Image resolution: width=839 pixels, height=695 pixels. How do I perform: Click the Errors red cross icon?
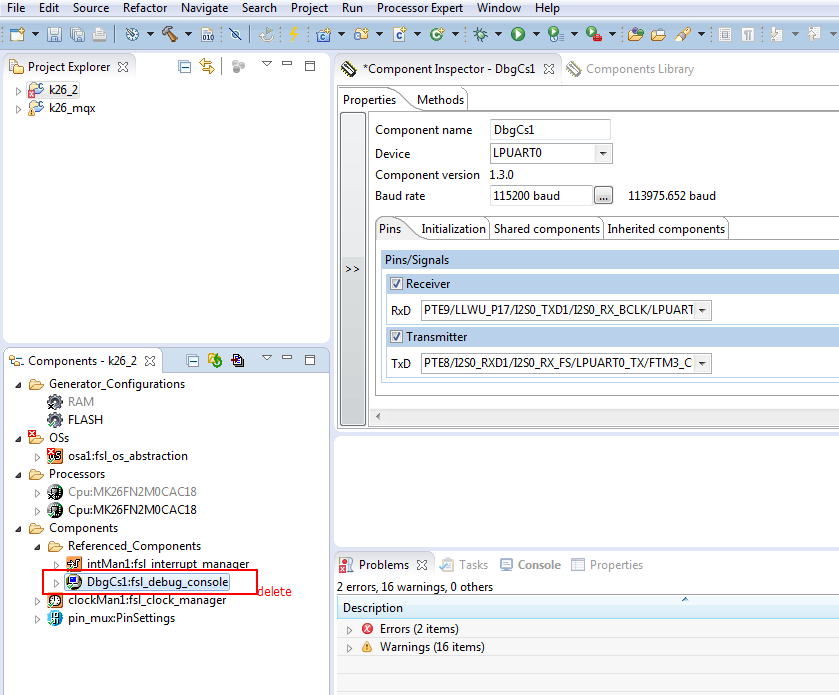click(x=367, y=629)
